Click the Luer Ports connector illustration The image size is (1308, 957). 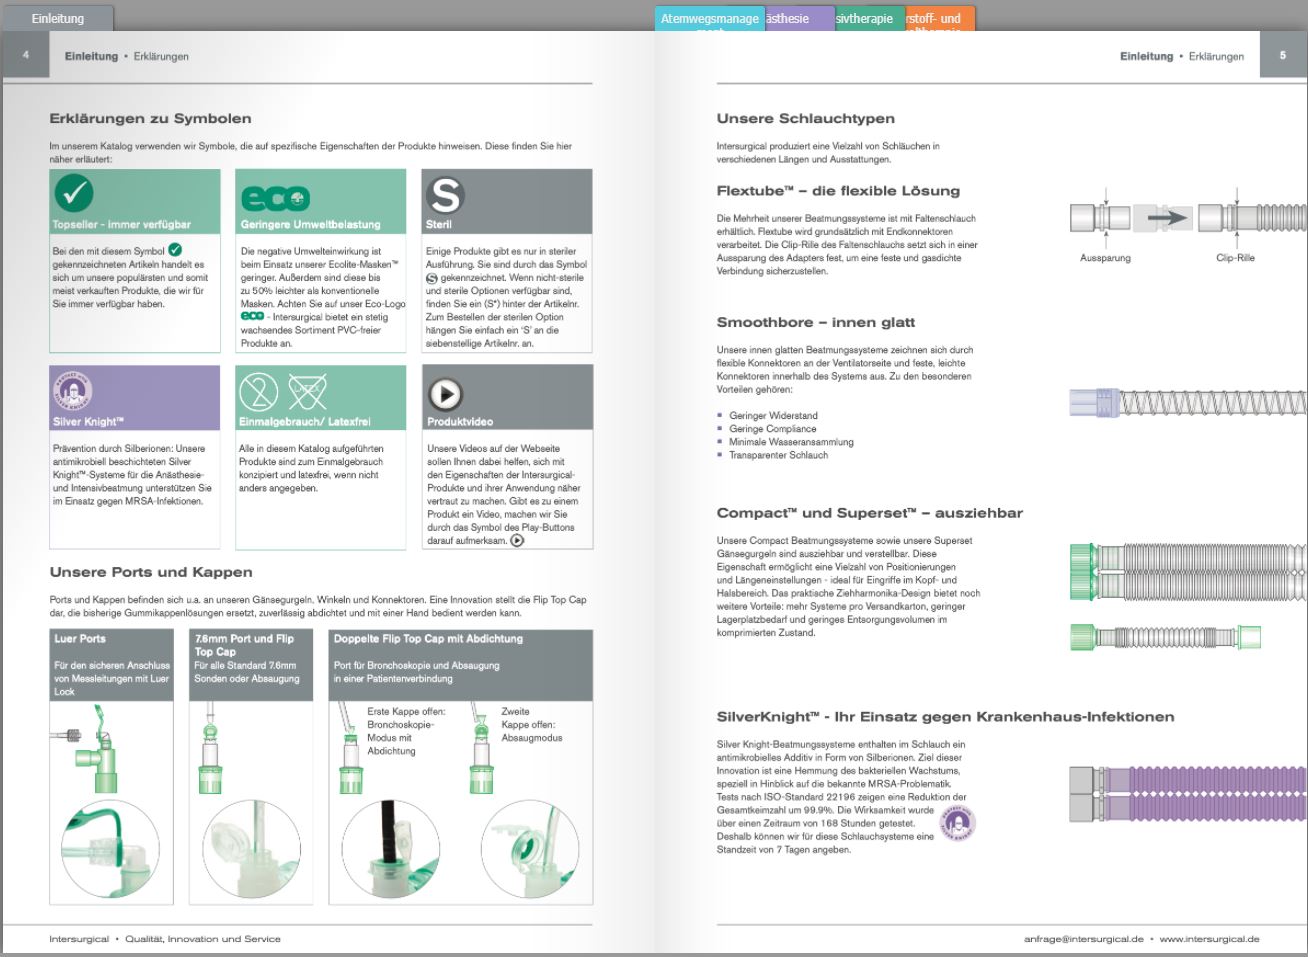pos(85,747)
